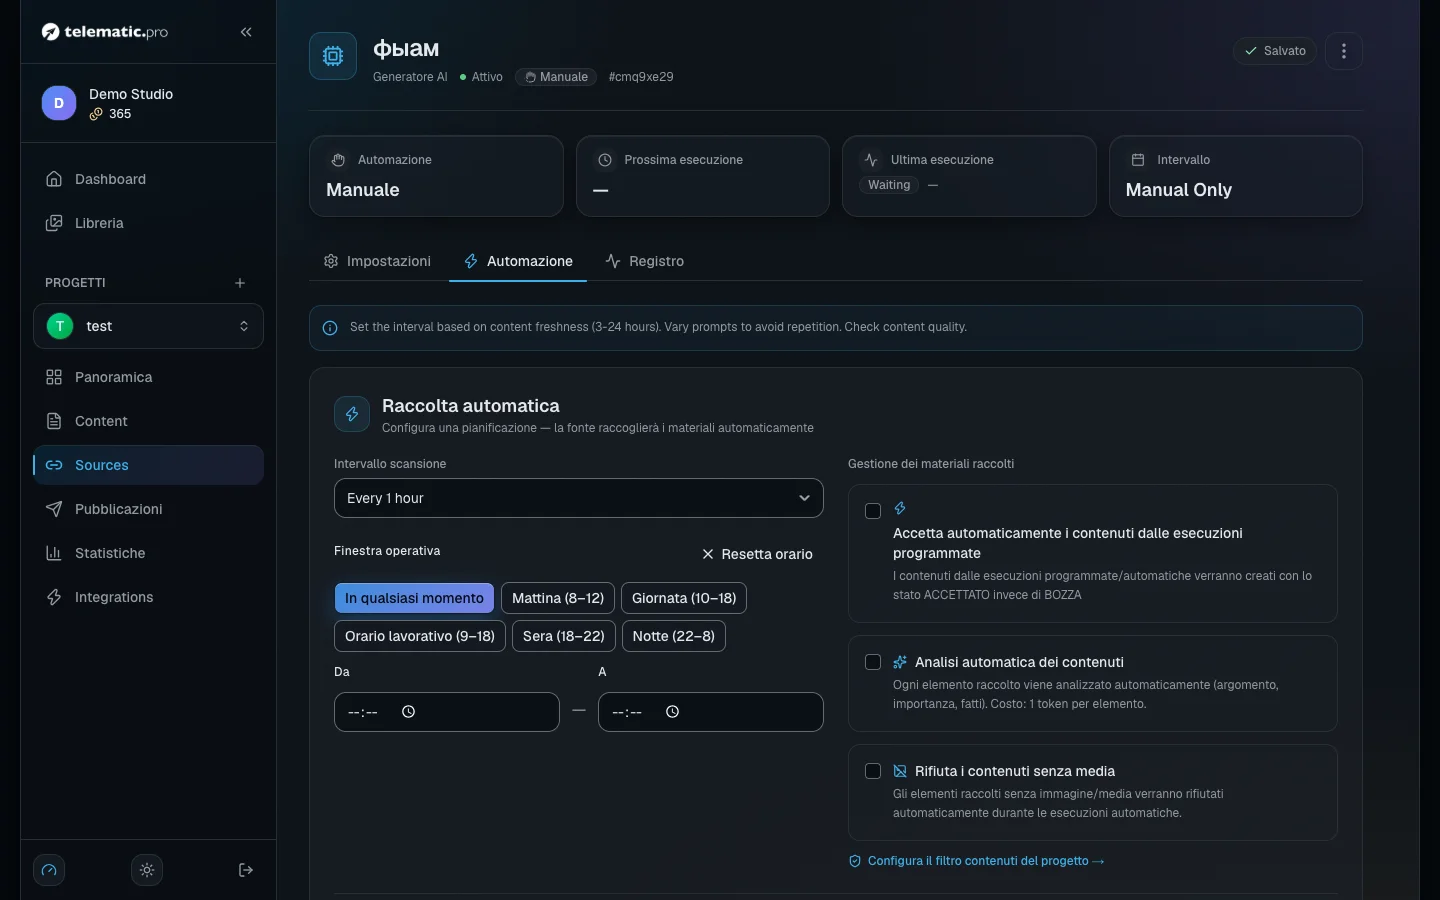Open Statistiche in the sidebar
This screenshot has height=900, width=1440.
[x=148, y=553]
